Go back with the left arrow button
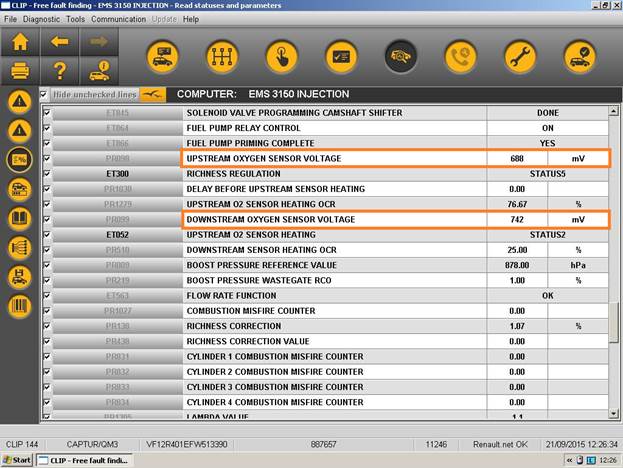 [x=59, y=43]
